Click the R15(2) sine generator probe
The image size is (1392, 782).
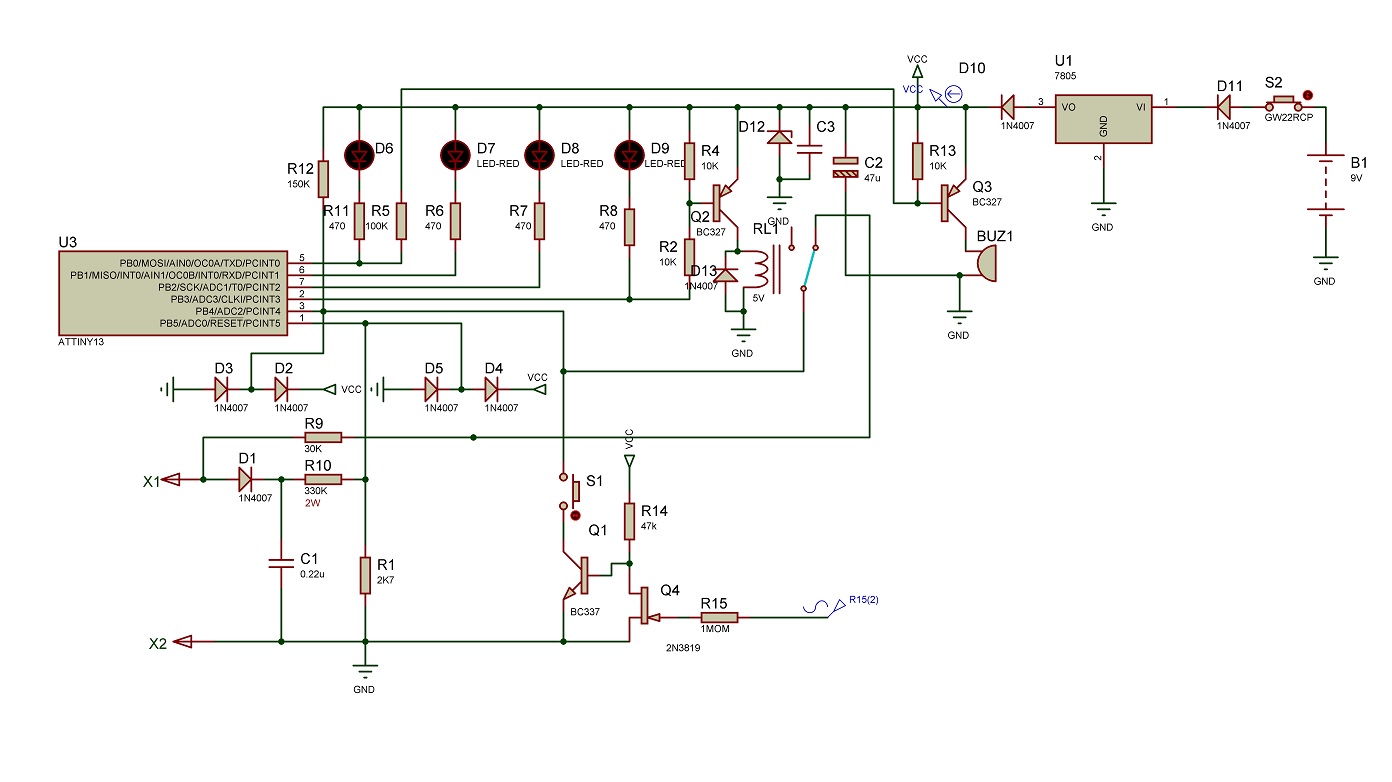click(818, 609)
